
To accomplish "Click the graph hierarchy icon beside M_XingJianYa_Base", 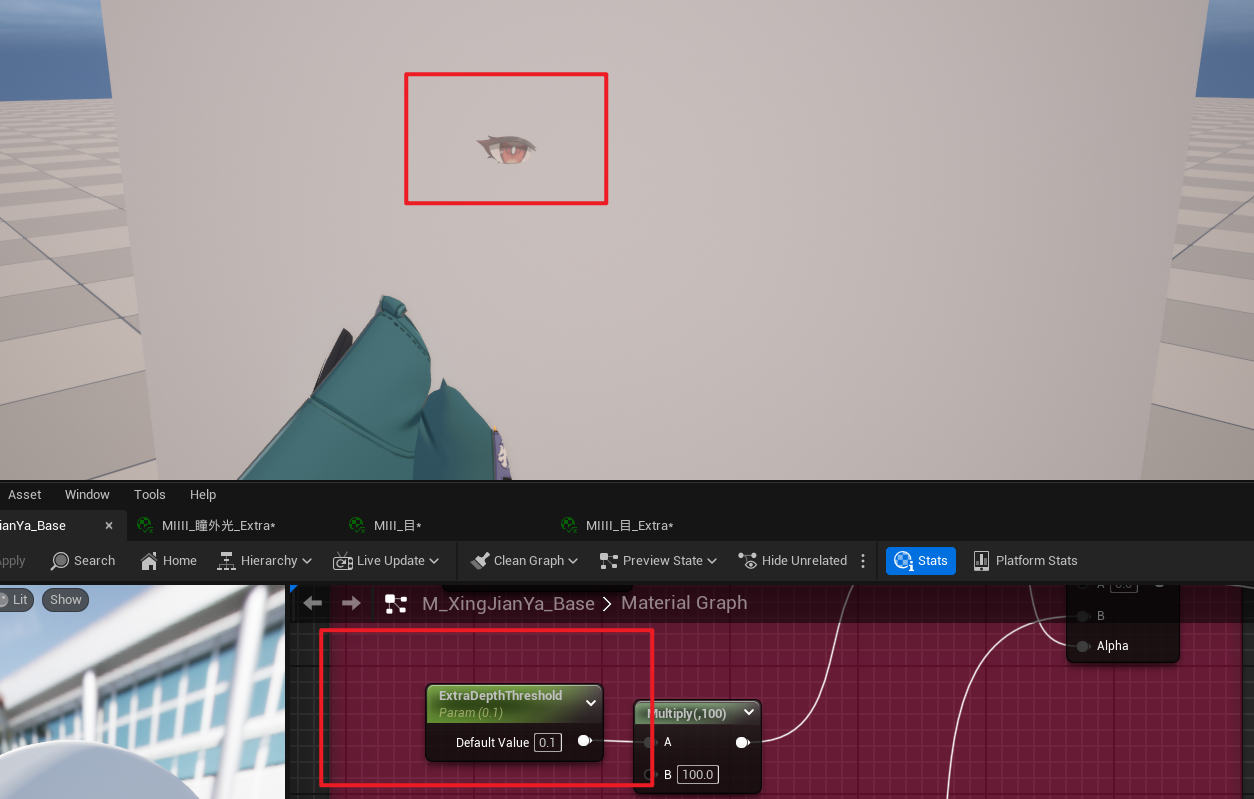I will [x=396, y=604].
